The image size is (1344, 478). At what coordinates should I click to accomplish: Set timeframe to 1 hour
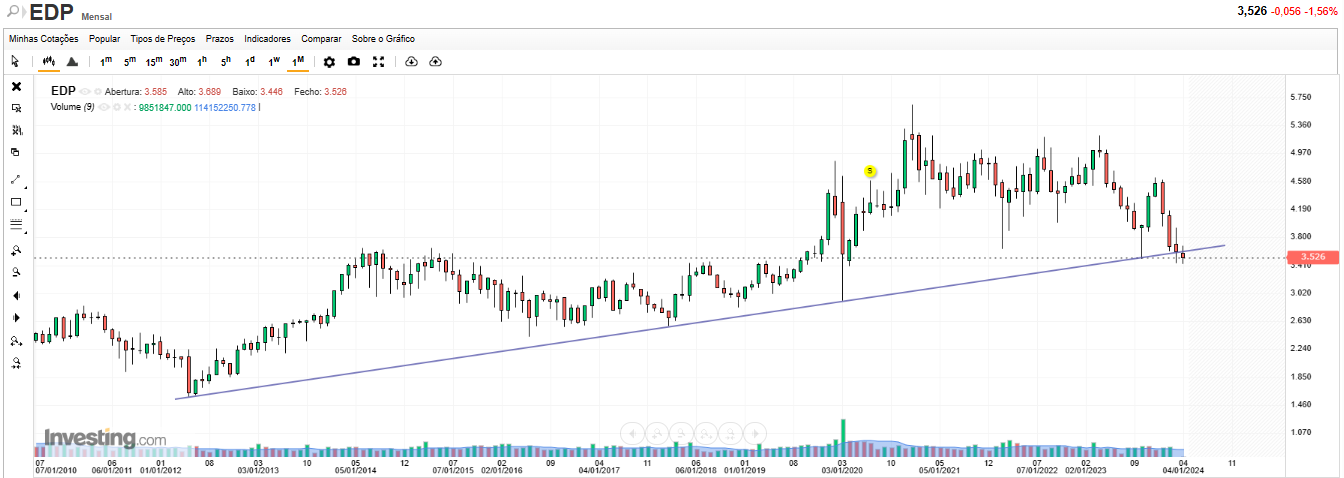[202, 62]
